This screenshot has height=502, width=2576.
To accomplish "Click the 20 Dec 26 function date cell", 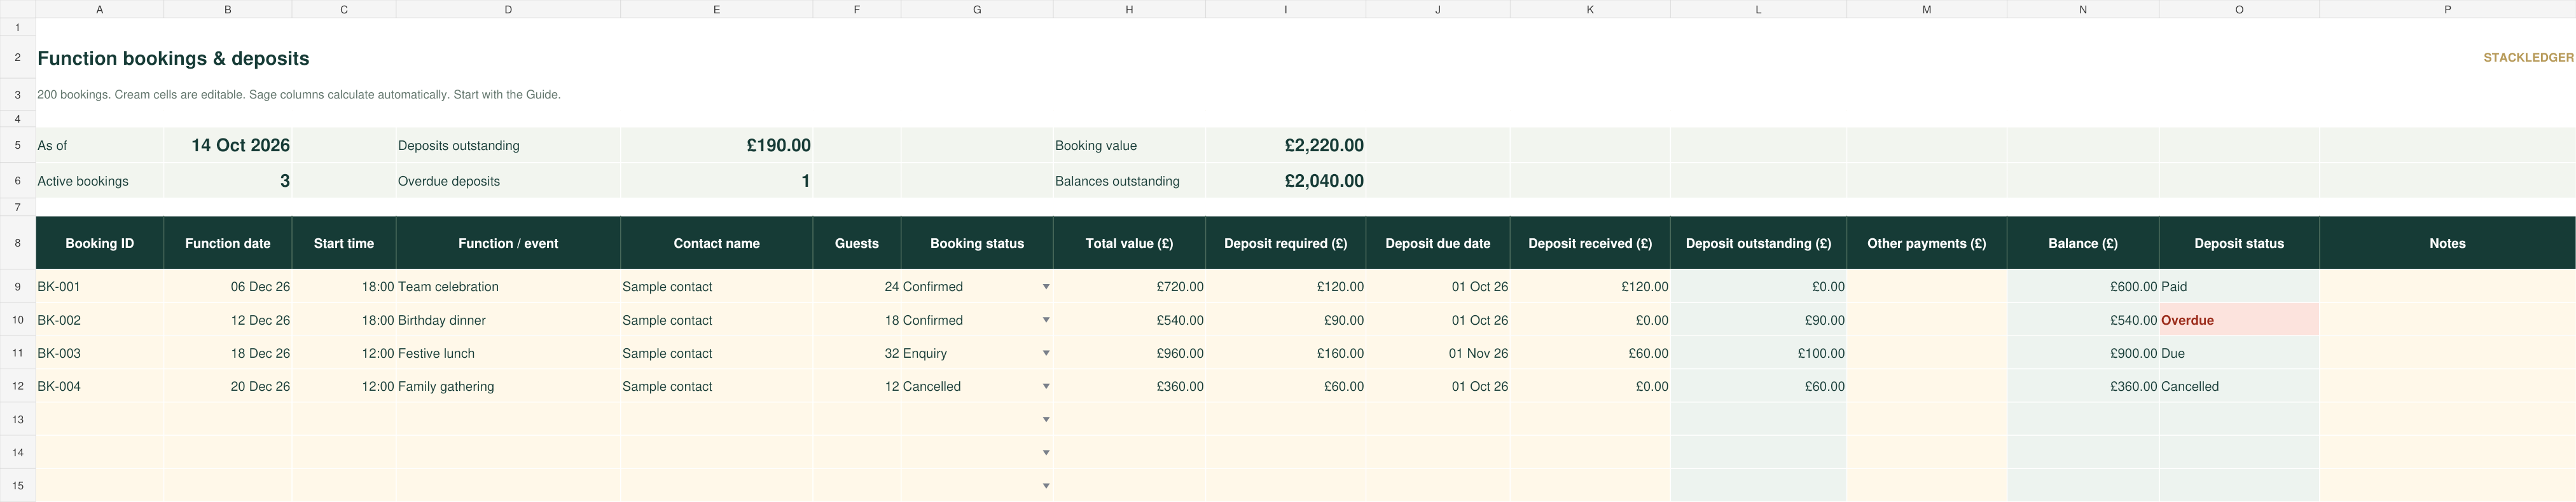I will pyautogui.click(x=228, y=386).
